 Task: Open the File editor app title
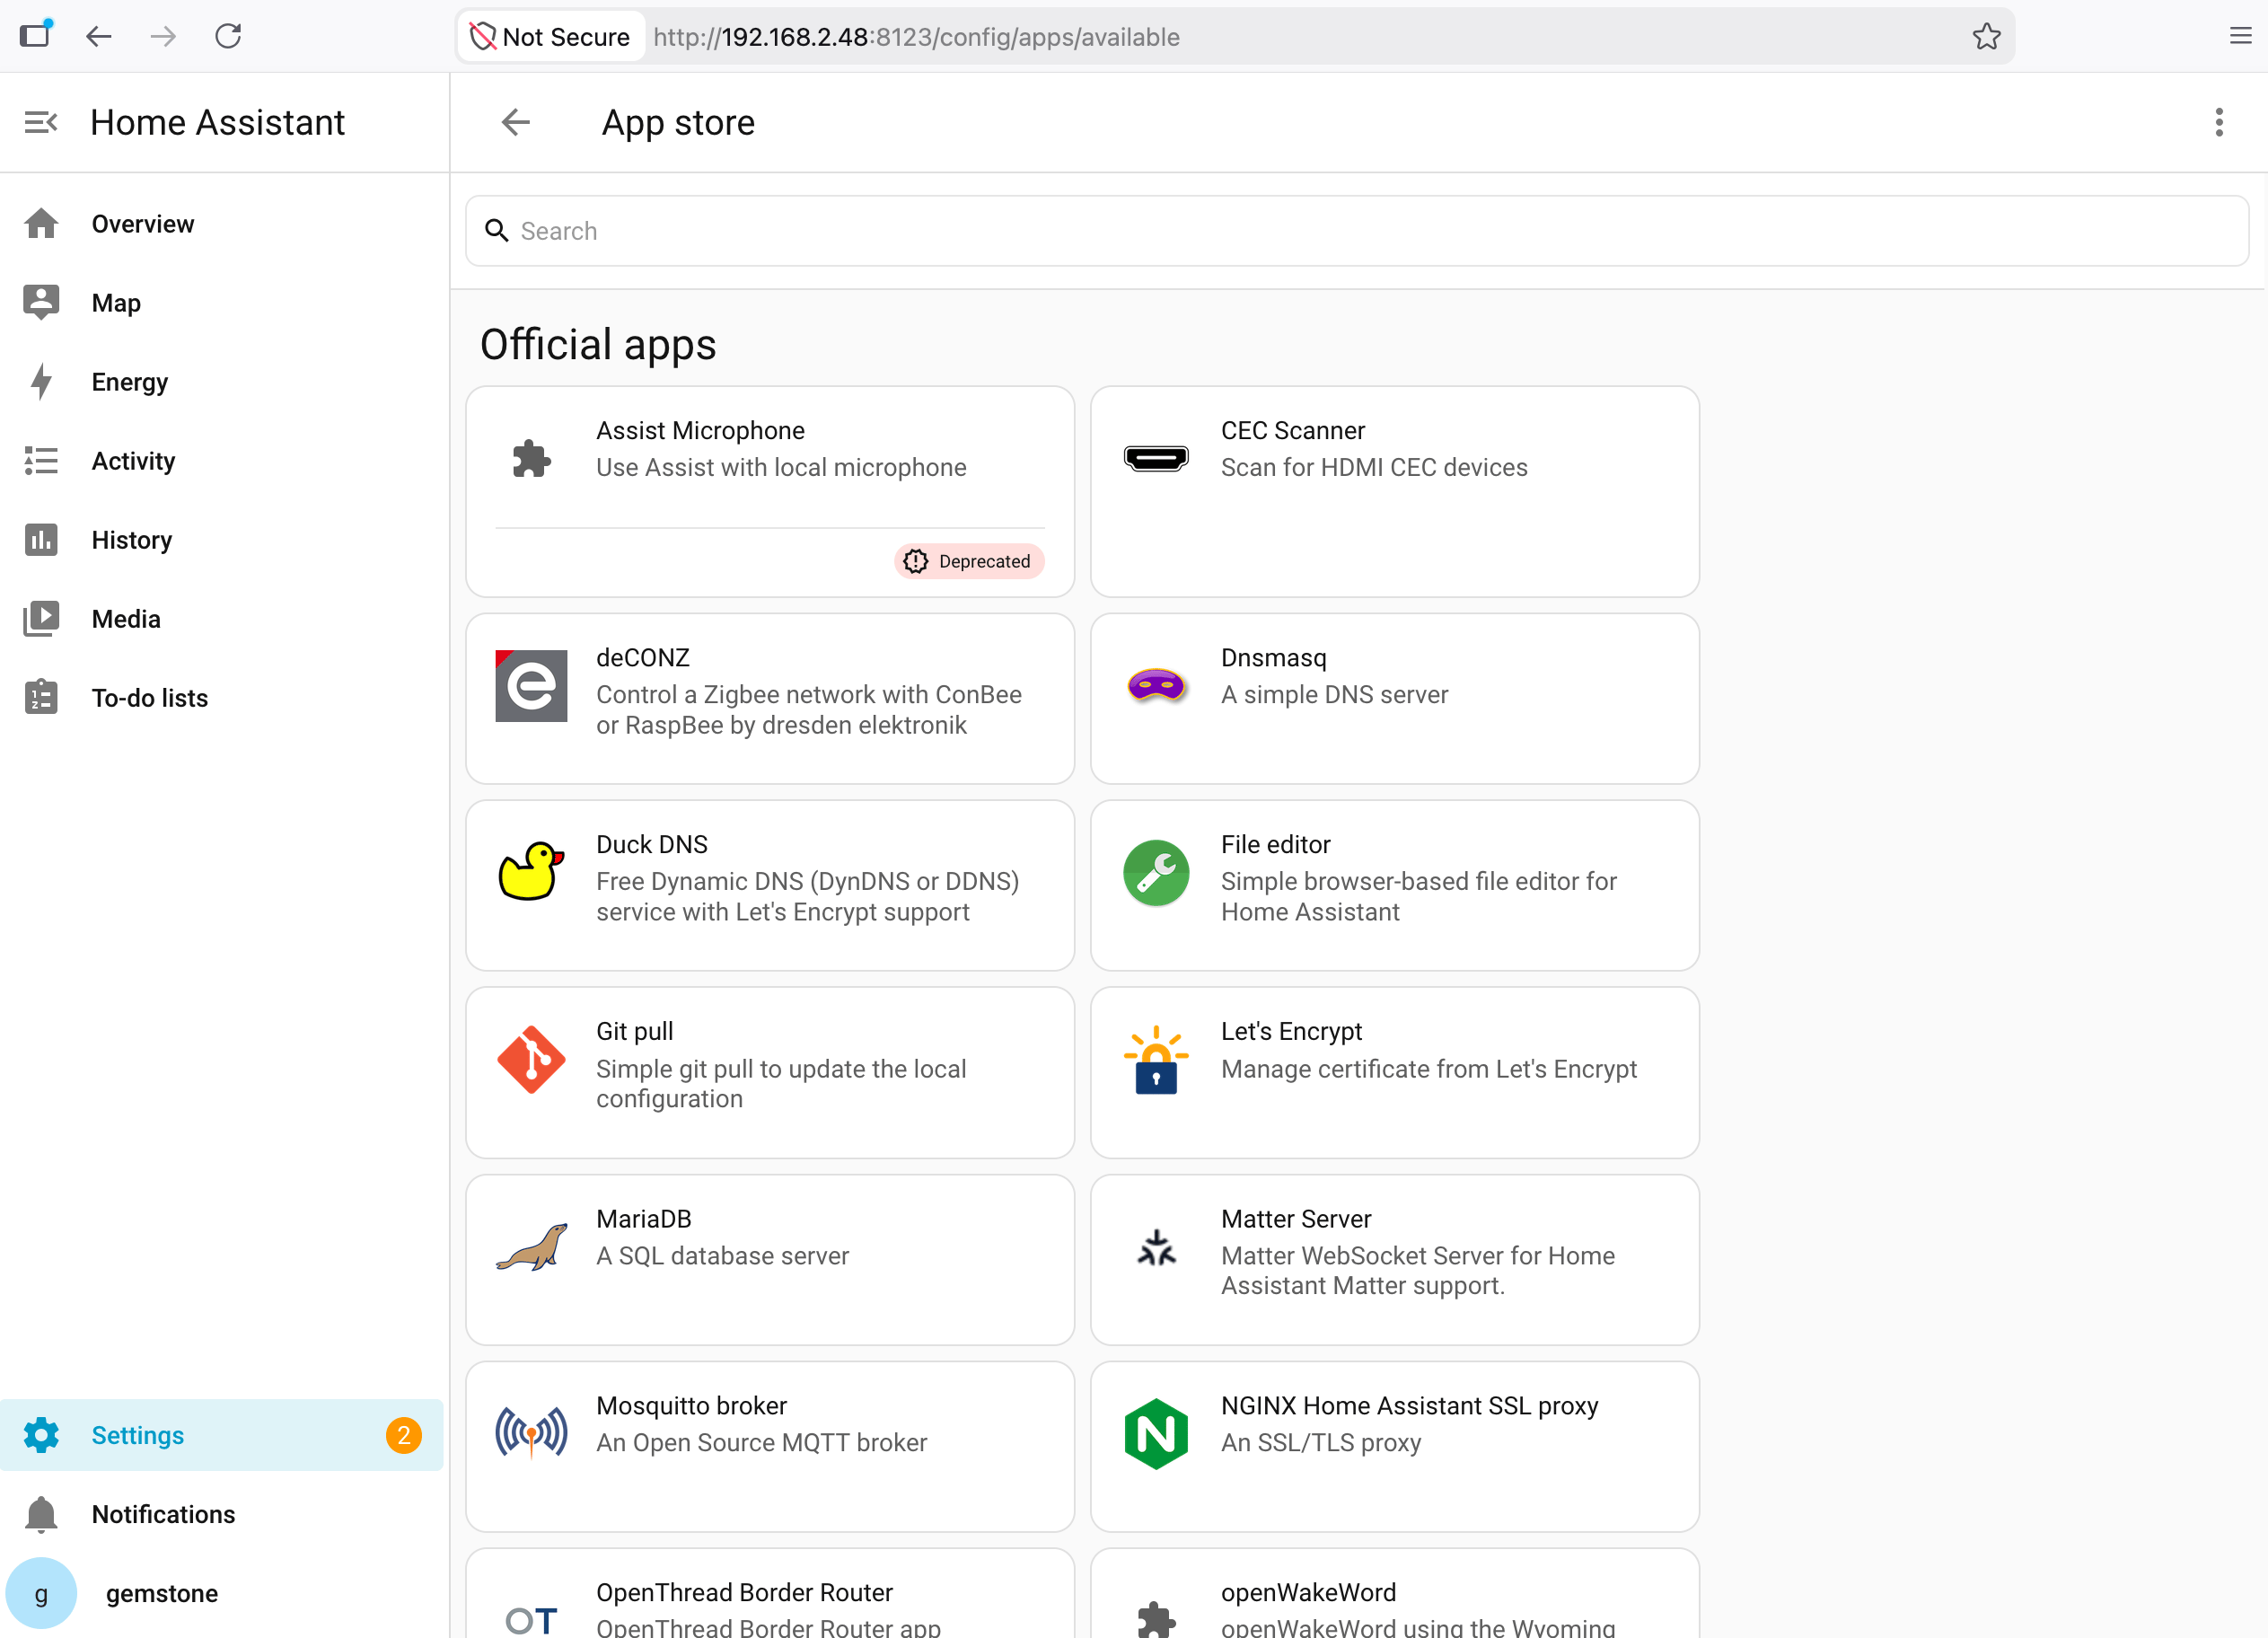coord(1275,844)
